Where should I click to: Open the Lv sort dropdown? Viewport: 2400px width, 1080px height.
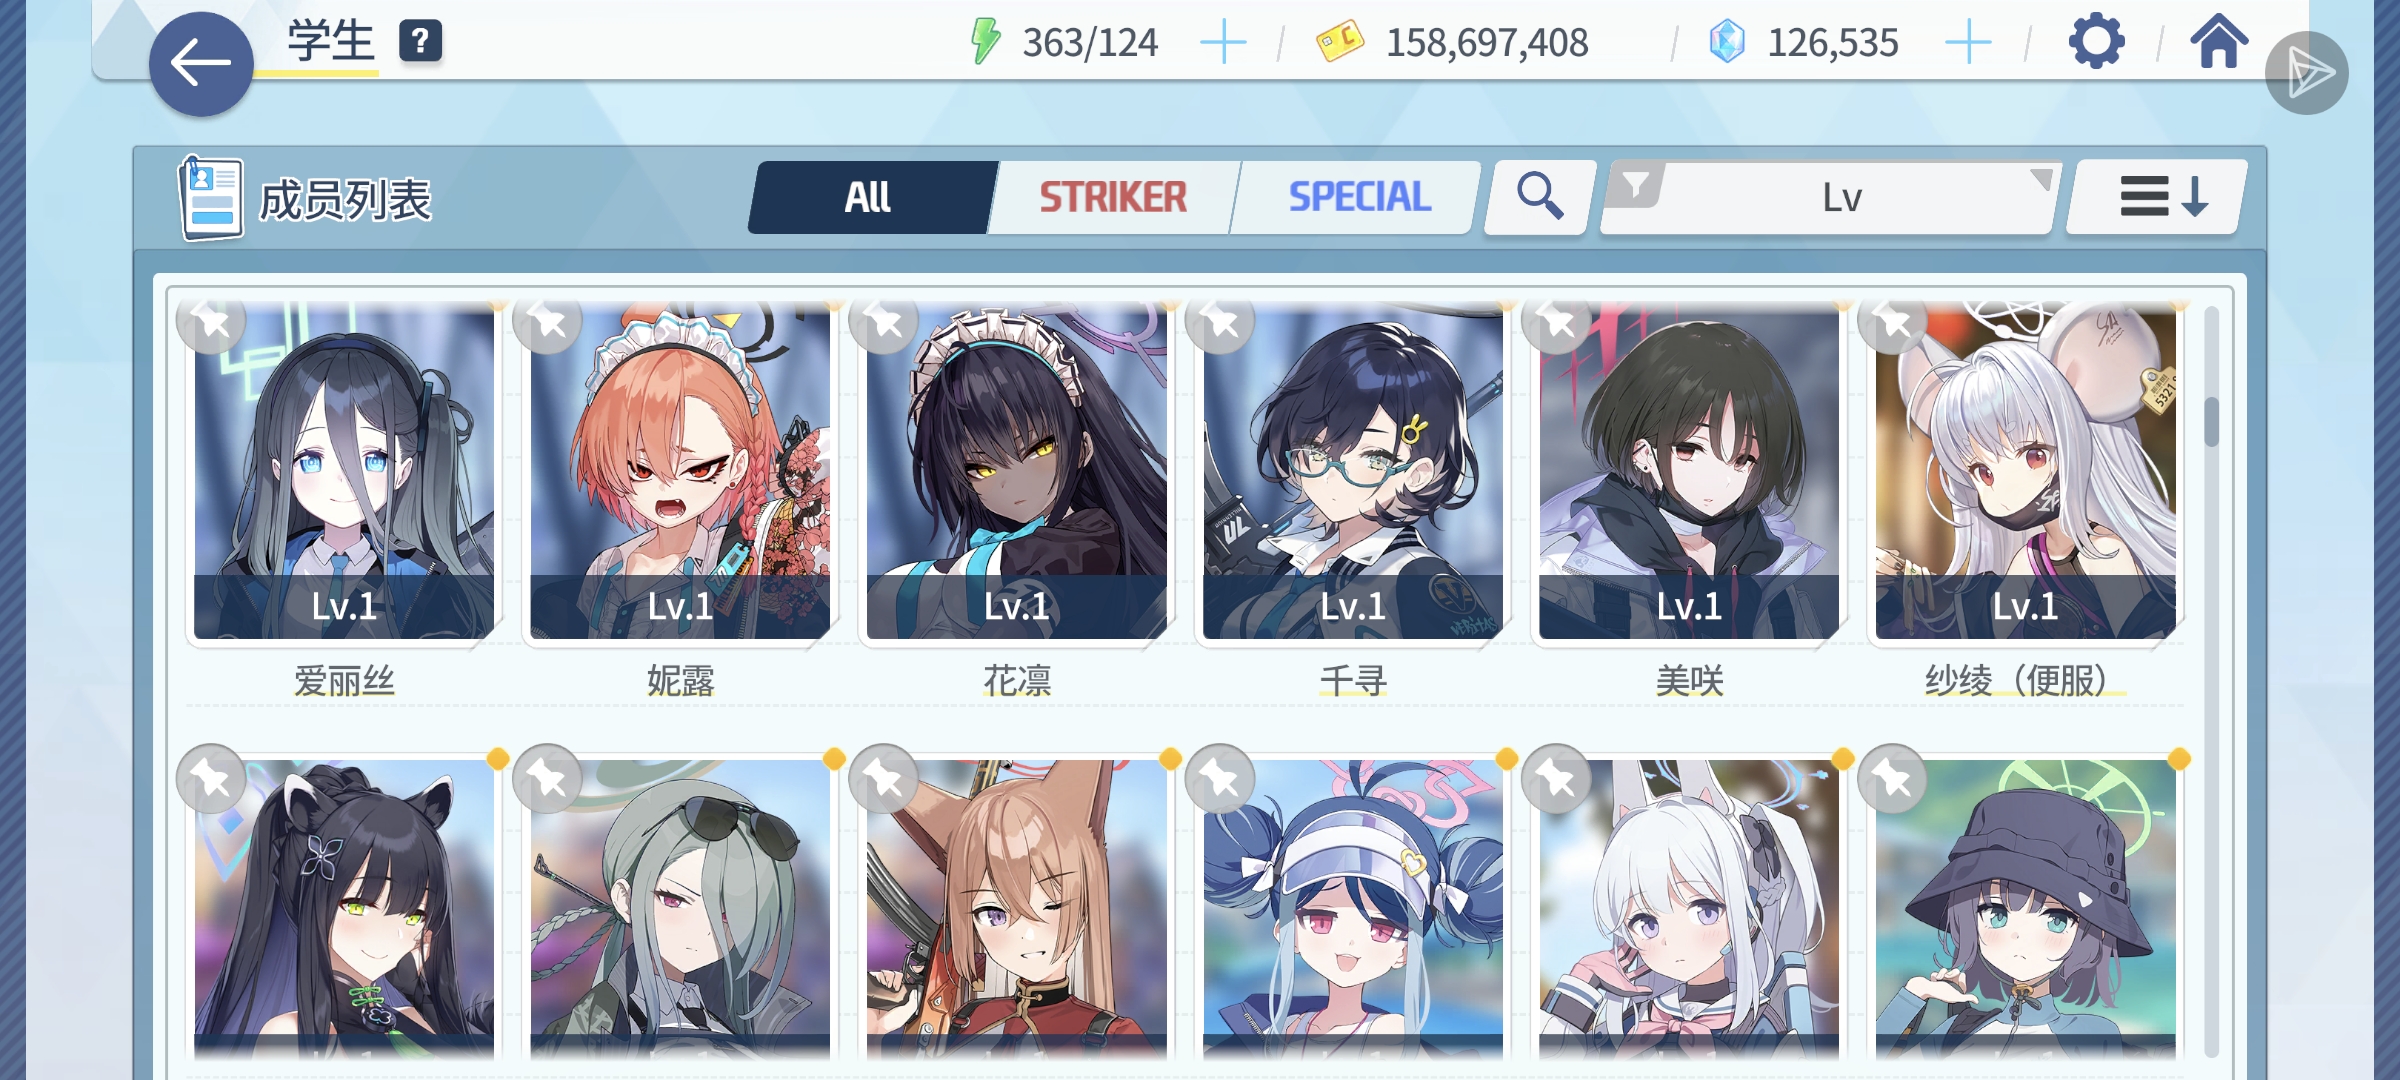pyautogui.click(x=1842, y=198)
